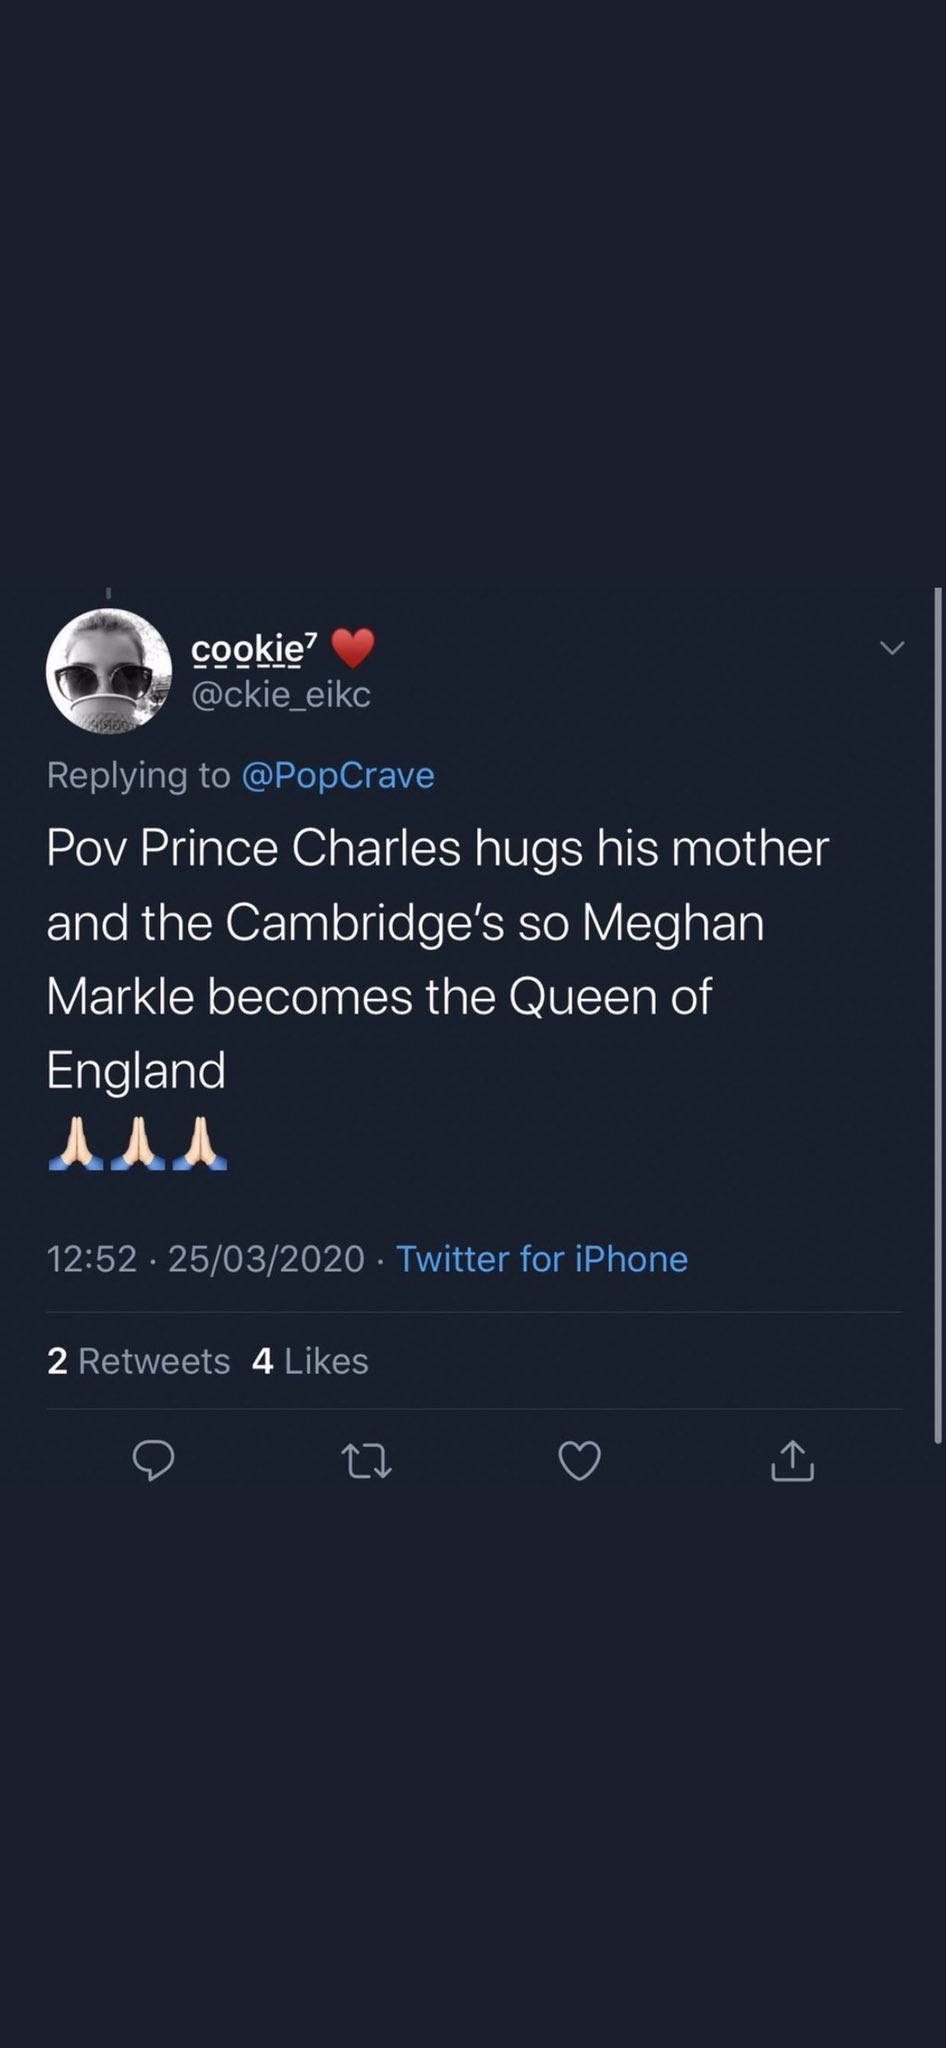946x2048 pixels.
Task: Open the share sheet icon
Action: point(792,1461)
